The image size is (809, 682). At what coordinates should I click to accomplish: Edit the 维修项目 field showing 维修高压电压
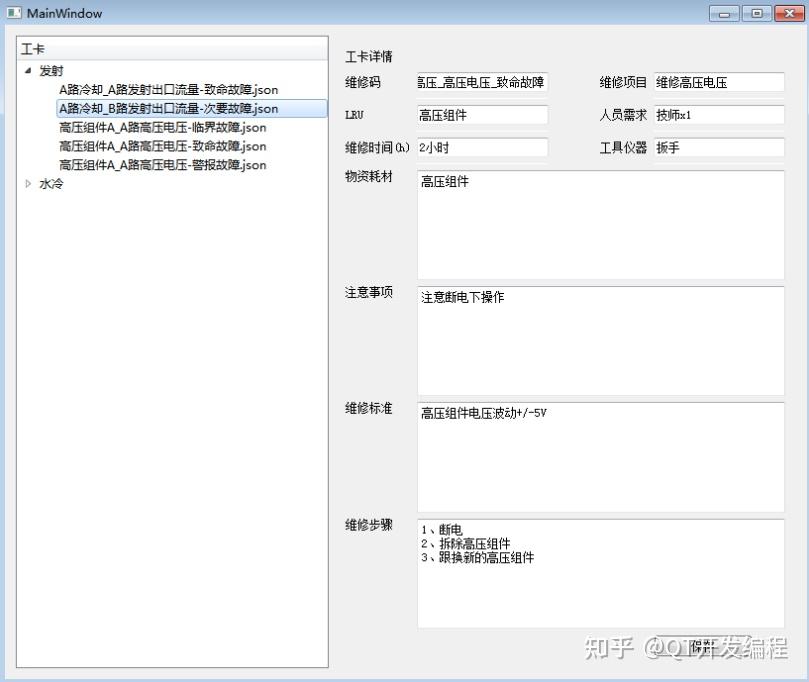pyautogui.click(x=720, y=82)
